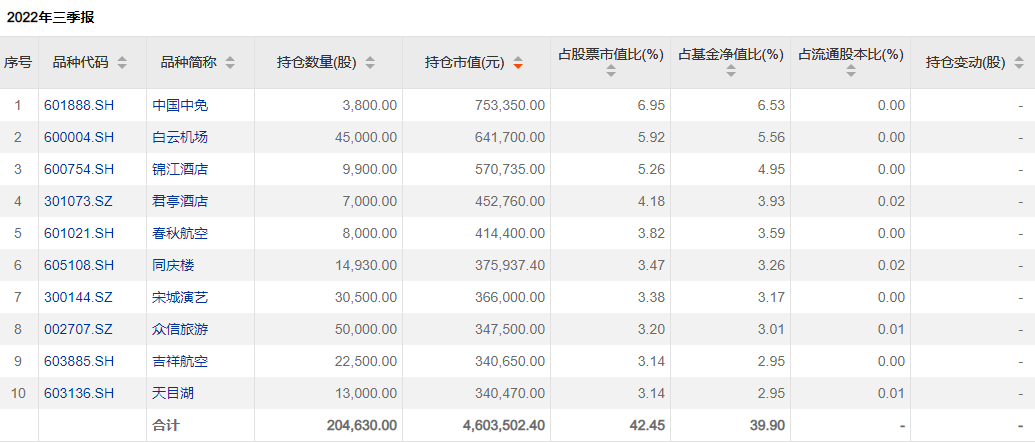Image resolution: width=1035 pixels, height=443 pixels.
Task: Open the 春秋航空 stock link
Action: click(180, 234)
